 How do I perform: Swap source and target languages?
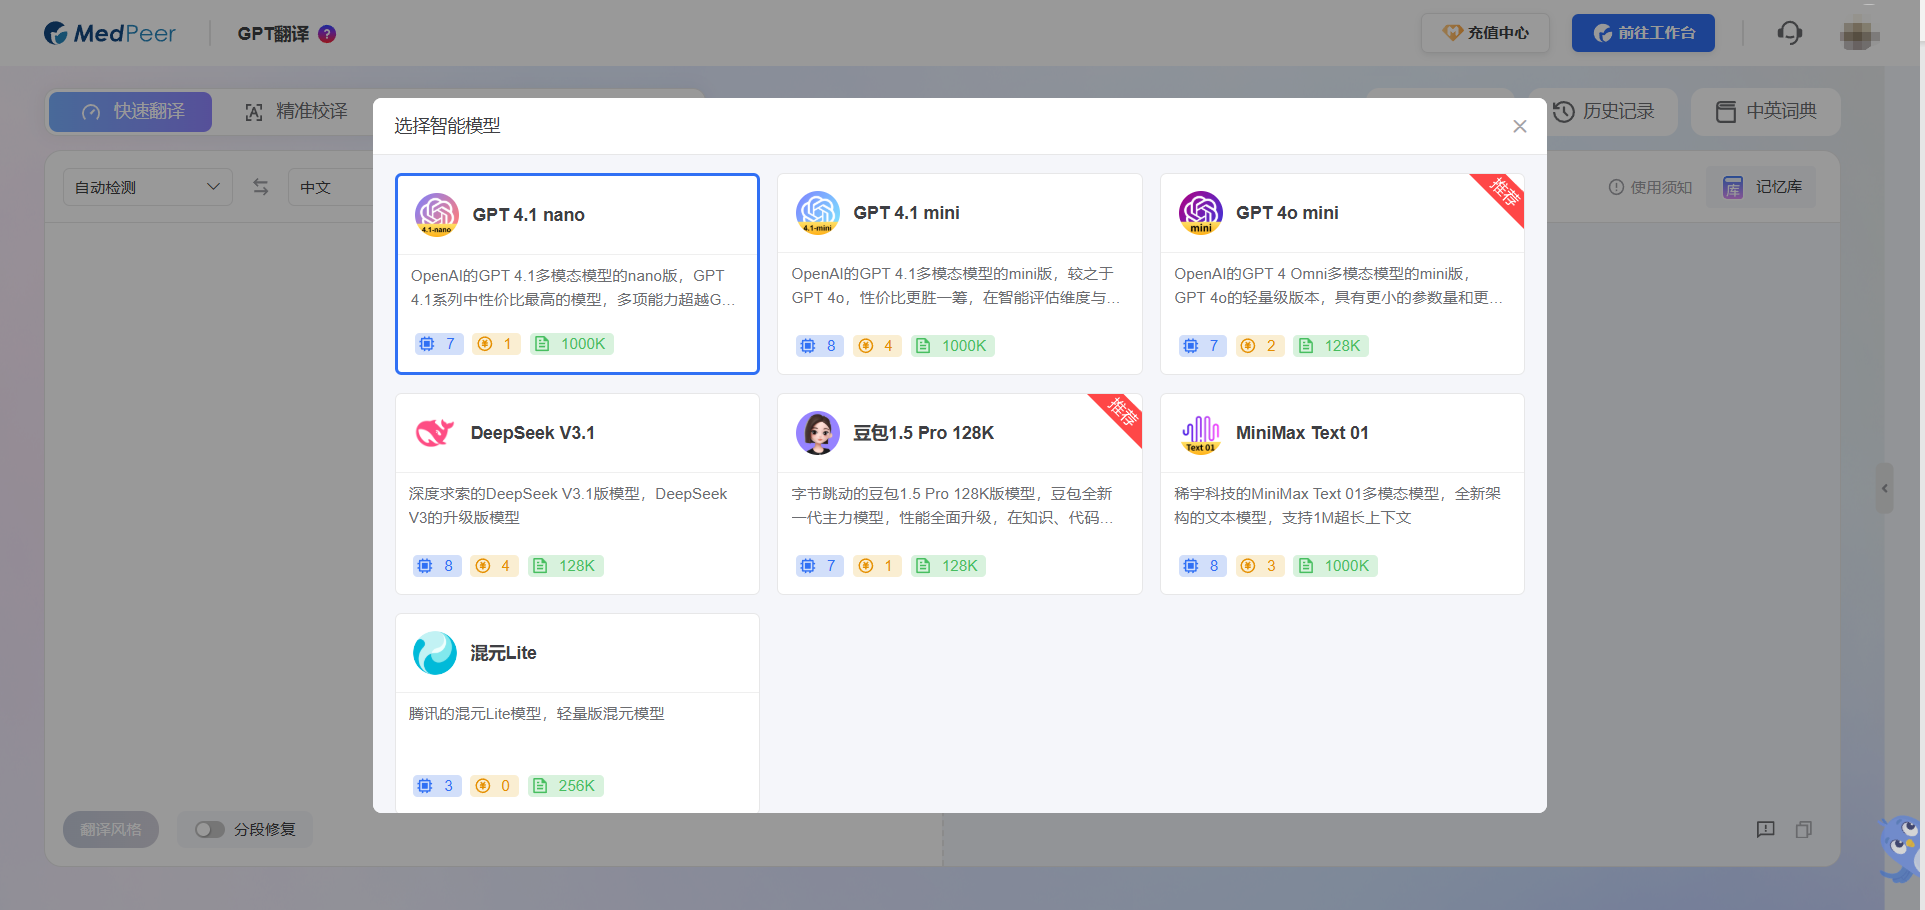click(x=261, y=187)
